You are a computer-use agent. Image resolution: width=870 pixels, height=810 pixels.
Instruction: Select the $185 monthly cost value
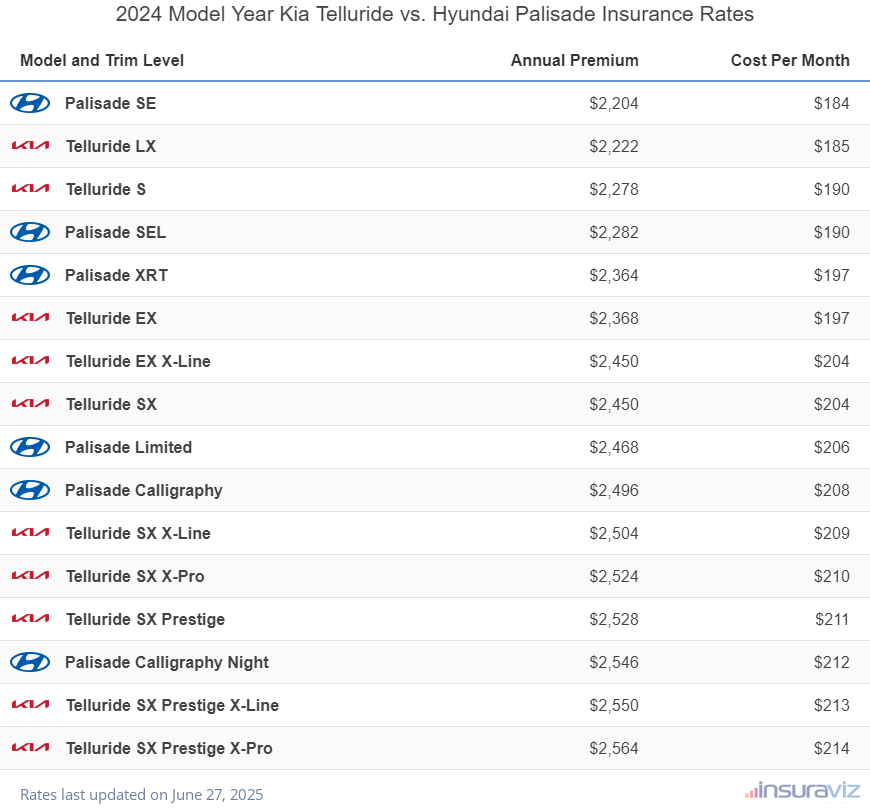point(832,146)
